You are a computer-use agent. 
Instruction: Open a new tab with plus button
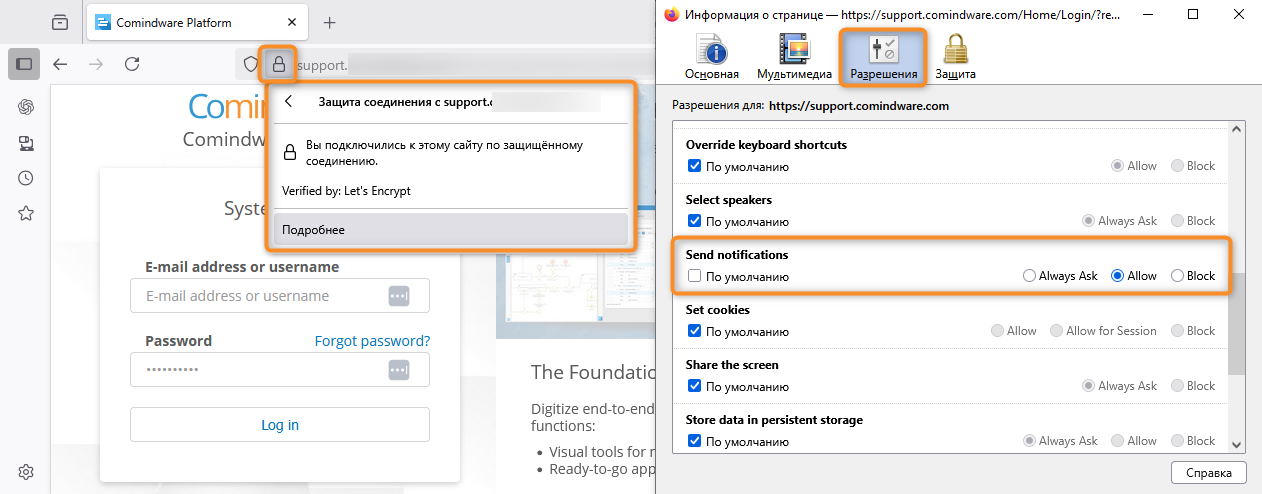(x=330, y=22)
